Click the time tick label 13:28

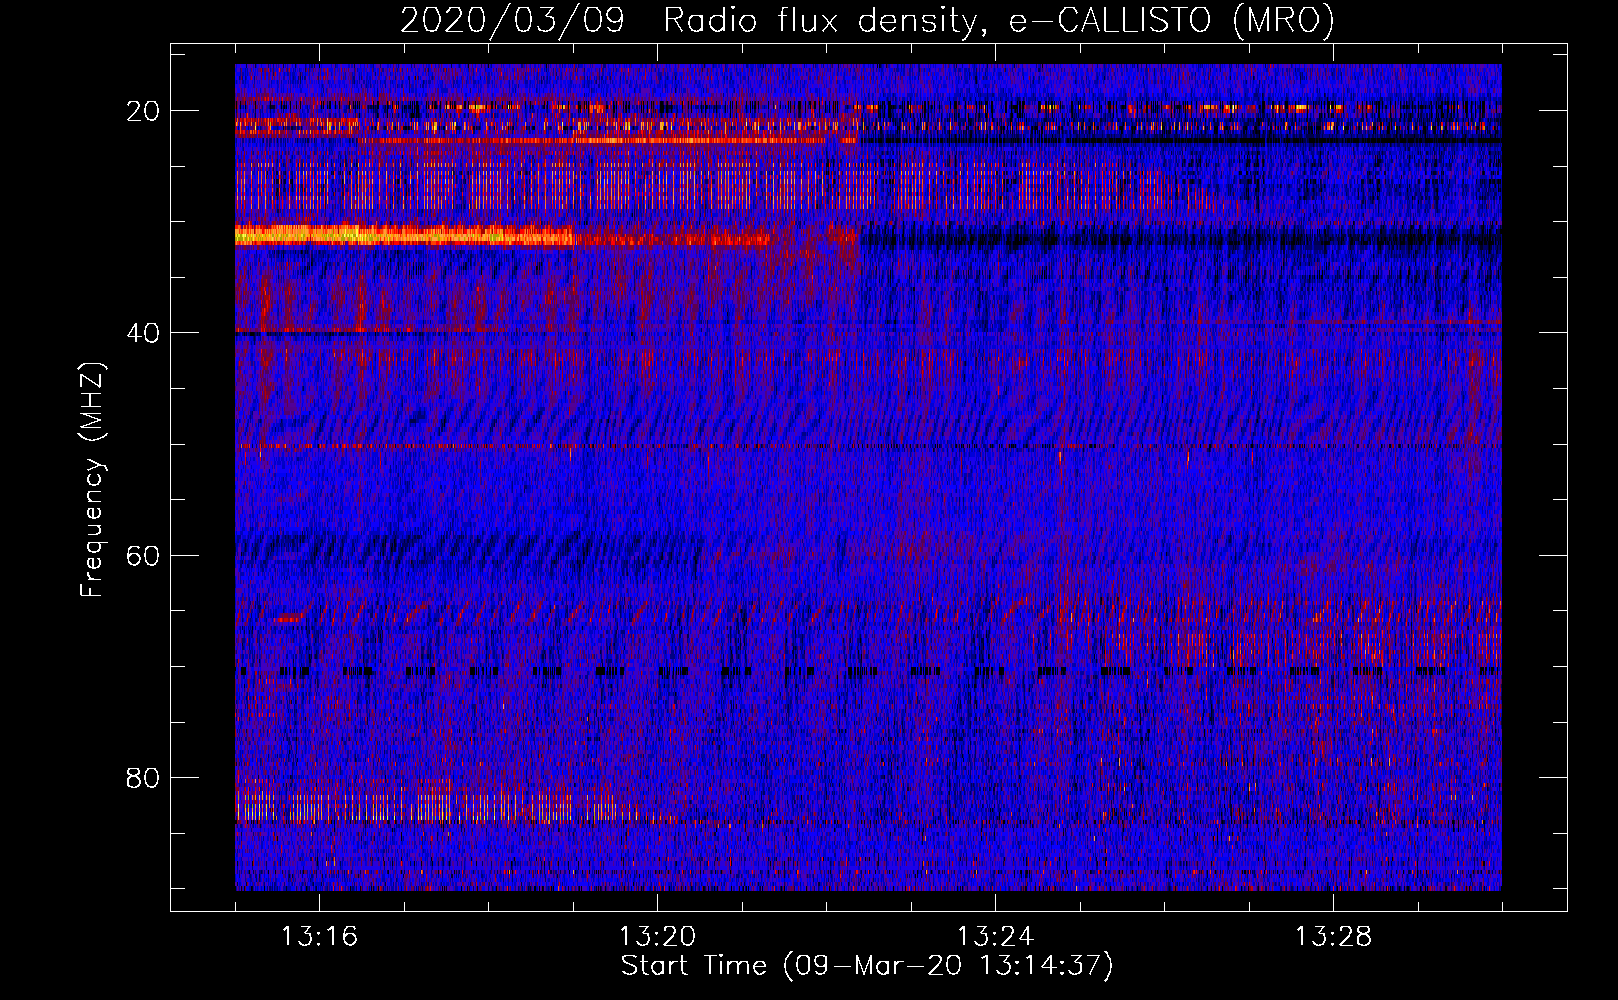pyautogui.click(x=1333, y=937)
